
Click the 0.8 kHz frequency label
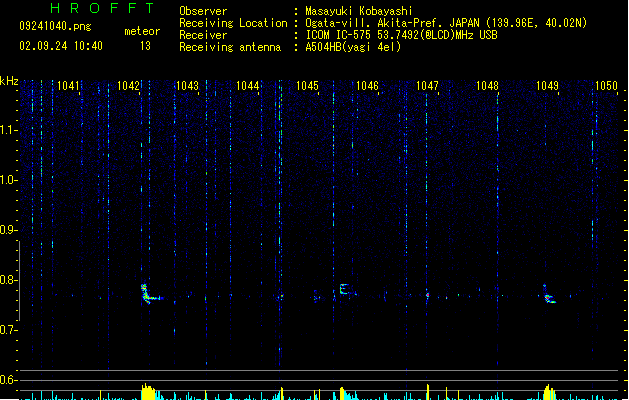point(9,280)
